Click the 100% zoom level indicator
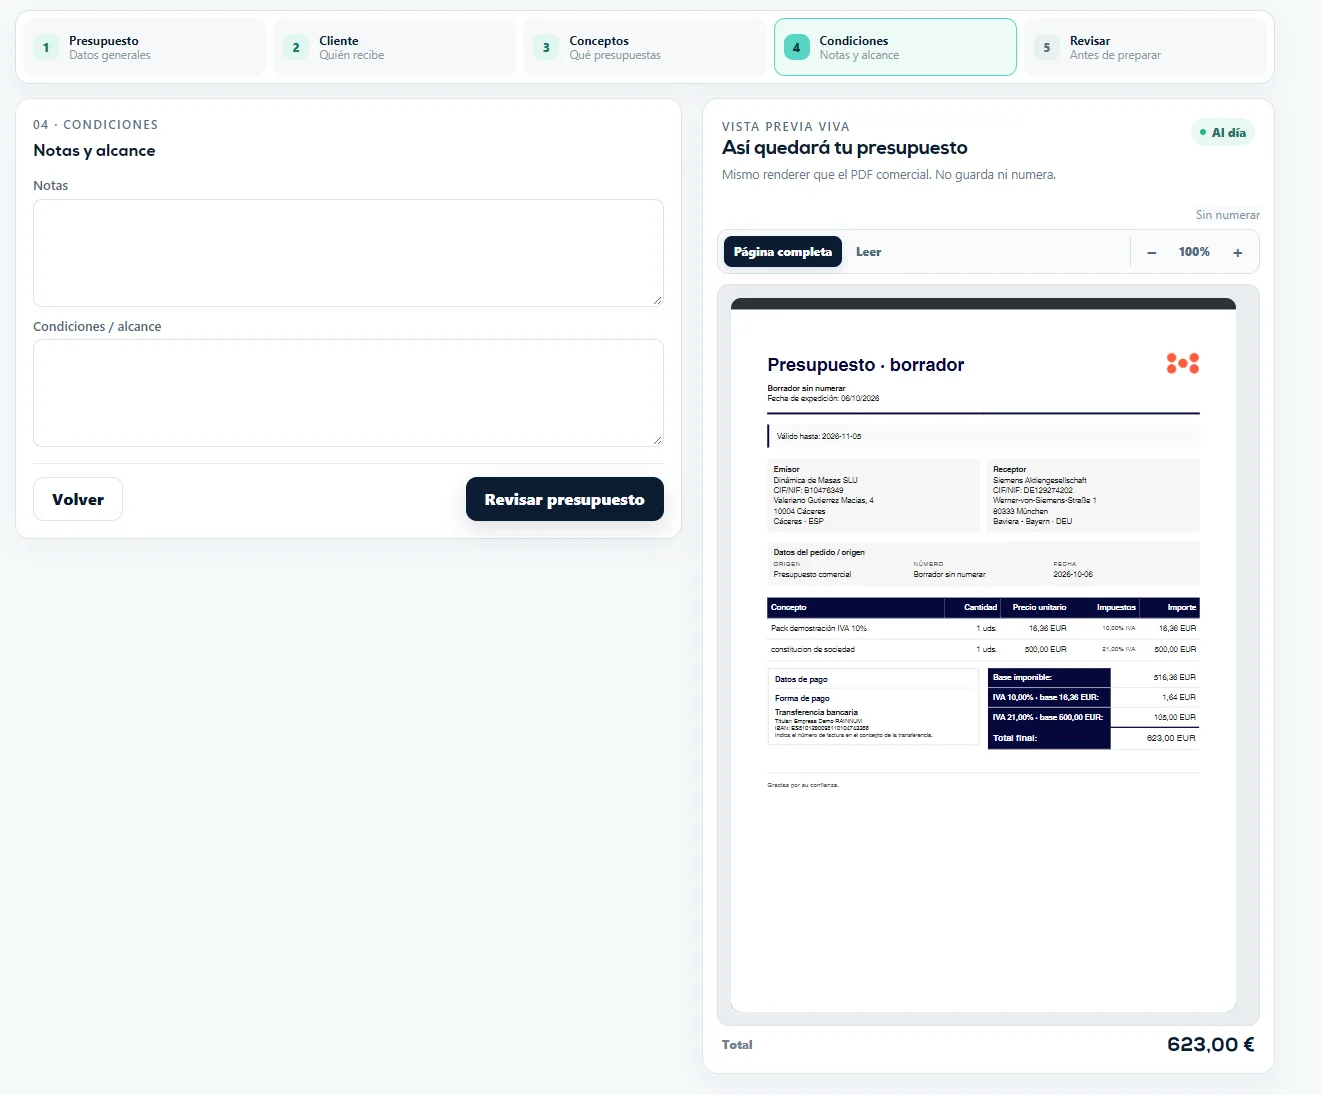 1194,252
